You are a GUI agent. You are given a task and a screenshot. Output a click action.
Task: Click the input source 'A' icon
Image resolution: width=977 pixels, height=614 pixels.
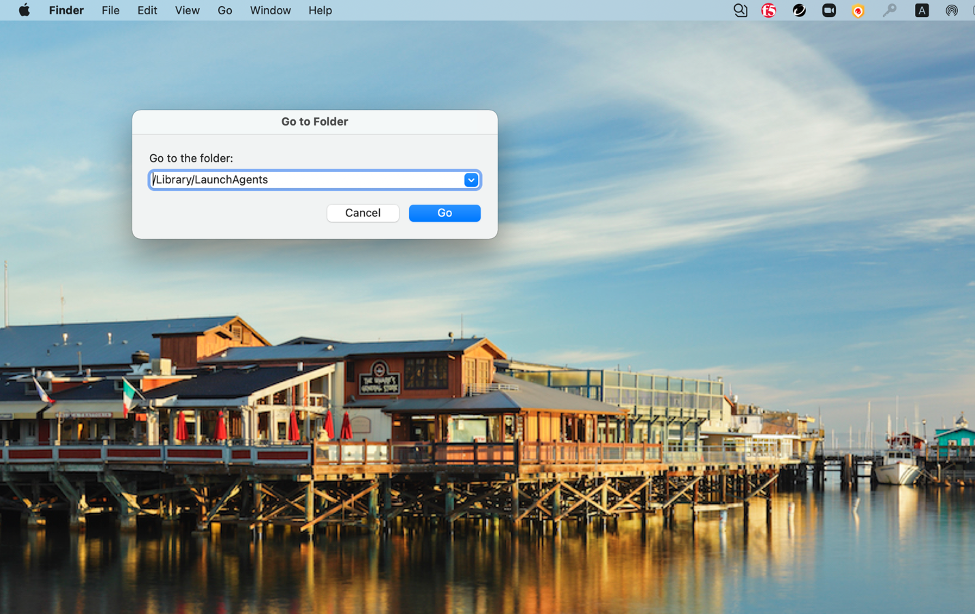point(921,10)
